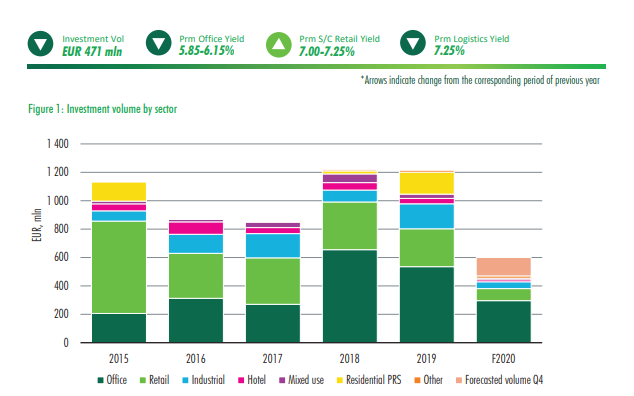Click the 'Figure 1: Investment volume by sector' title

[102, 109]
